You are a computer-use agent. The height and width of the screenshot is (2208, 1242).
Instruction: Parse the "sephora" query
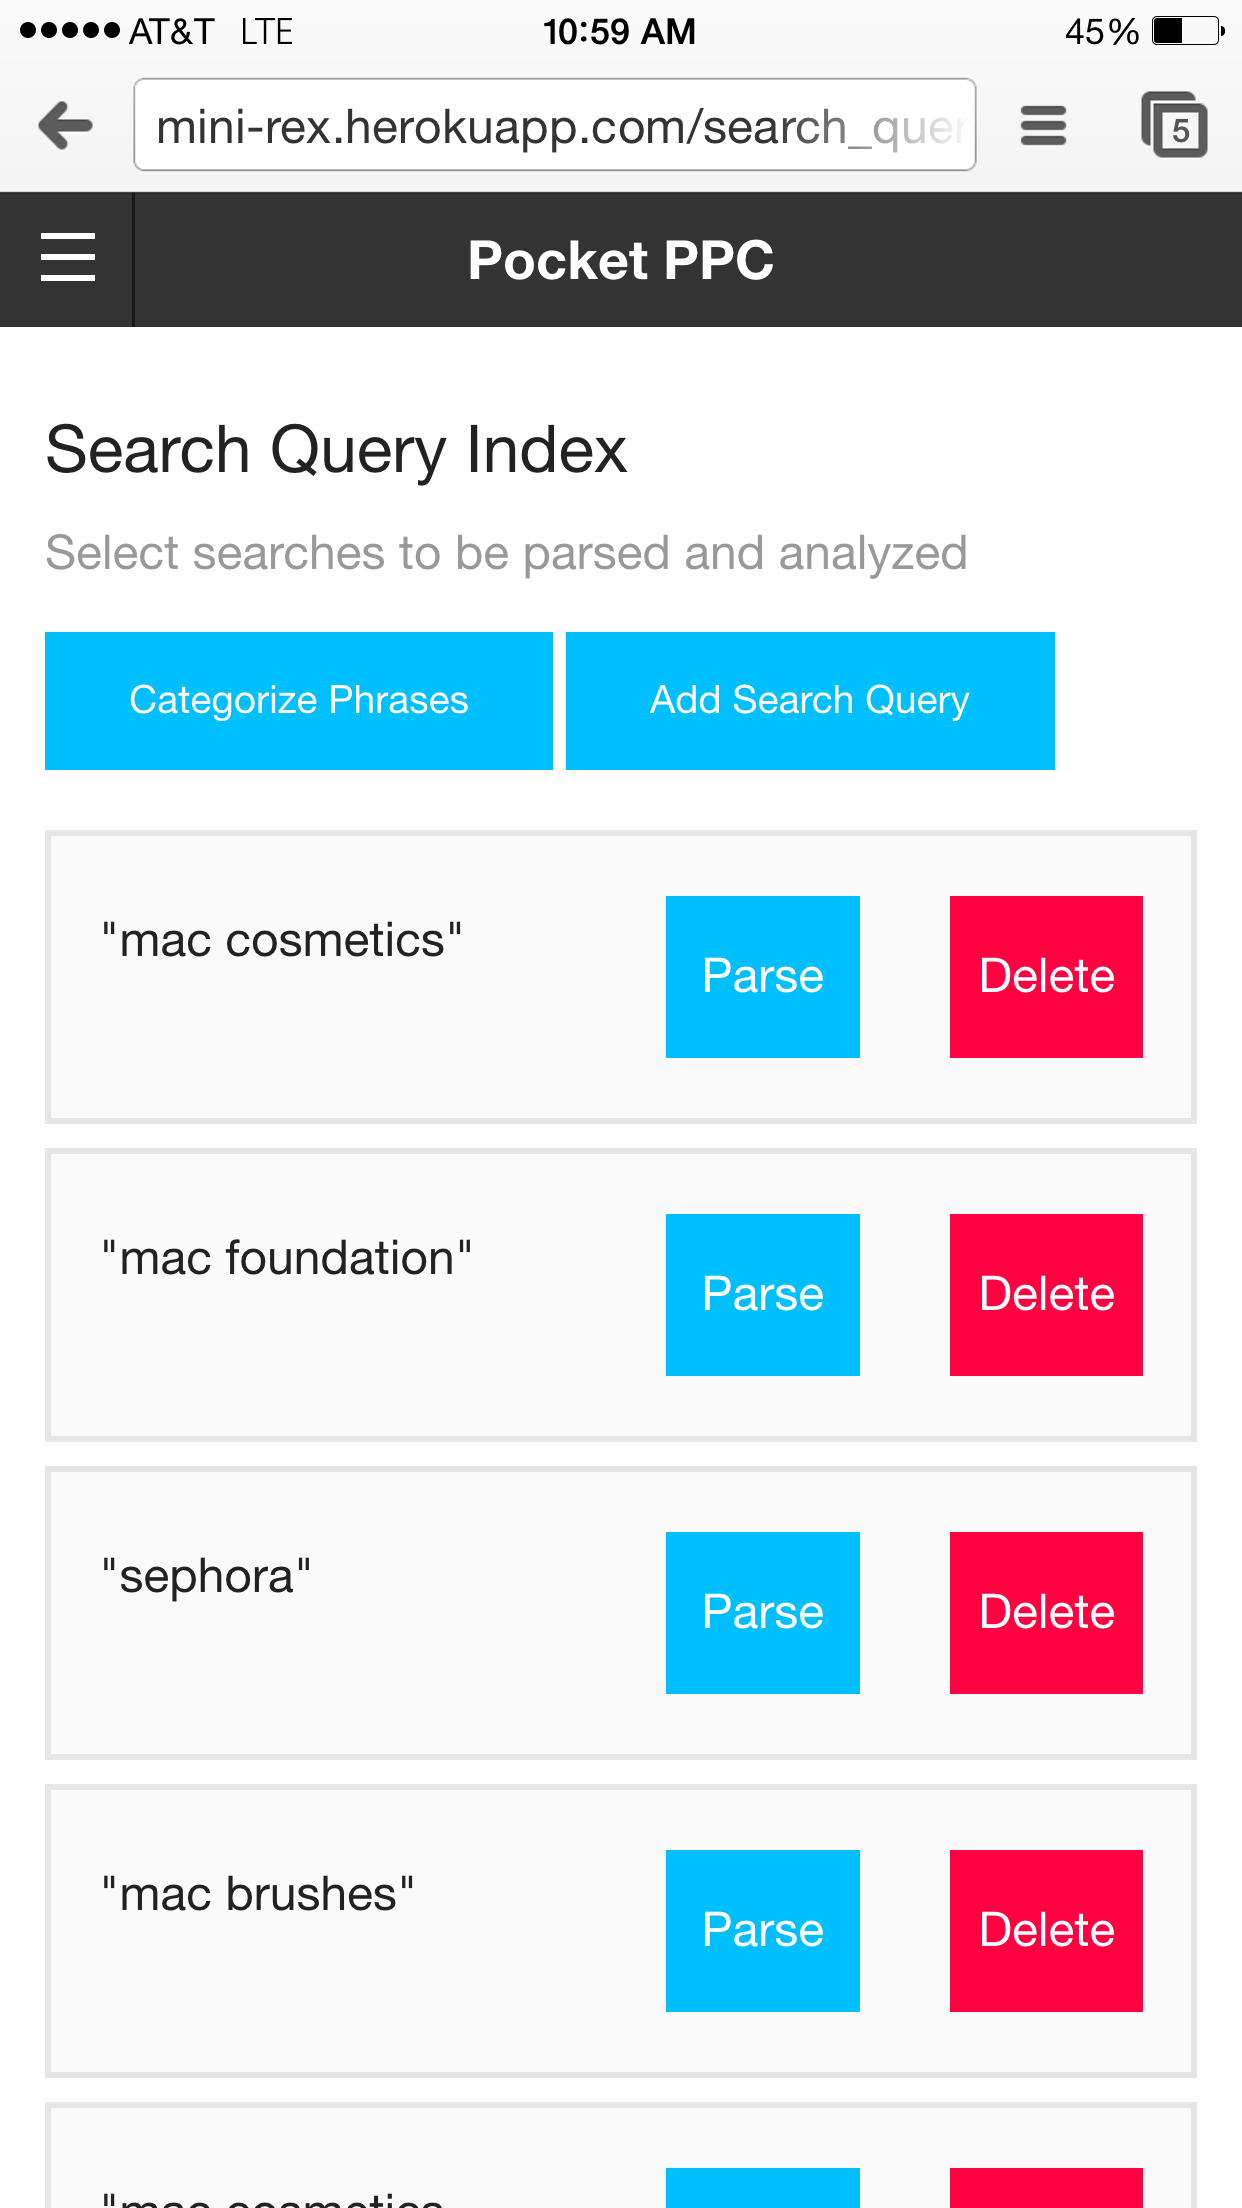click(762, 1612)
